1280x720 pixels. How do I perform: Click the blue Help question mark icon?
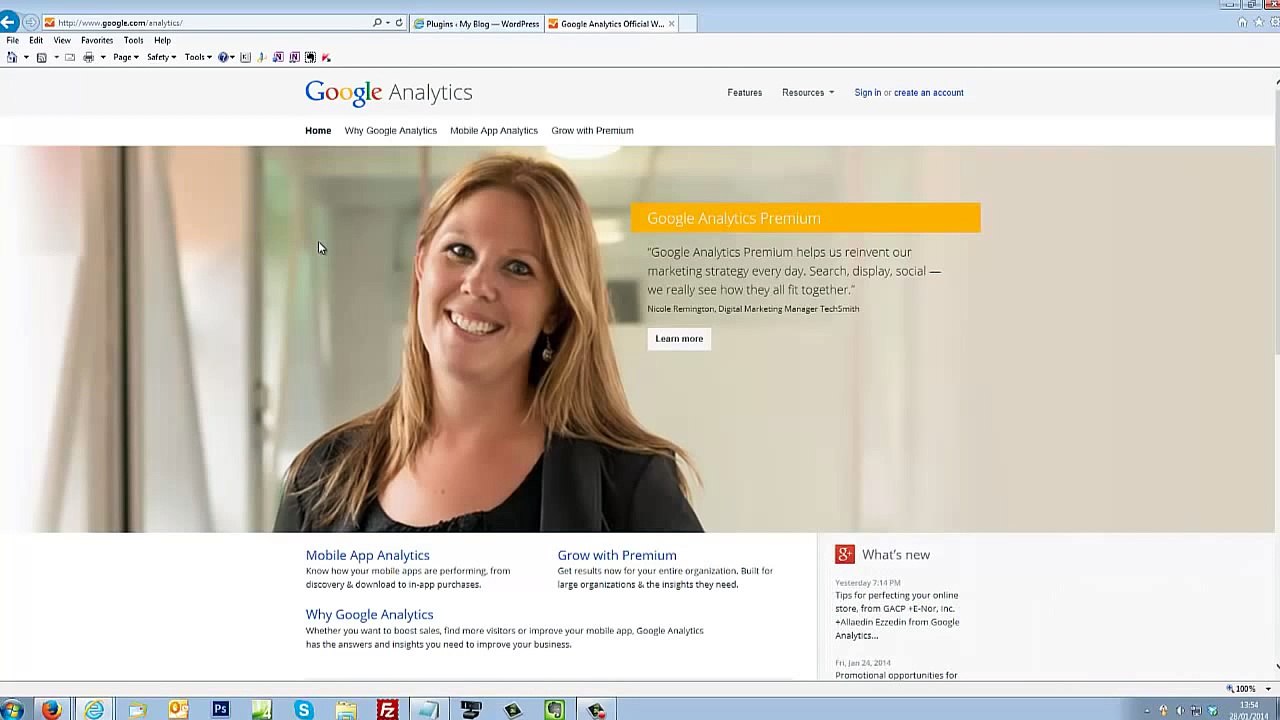click(223, 57)
